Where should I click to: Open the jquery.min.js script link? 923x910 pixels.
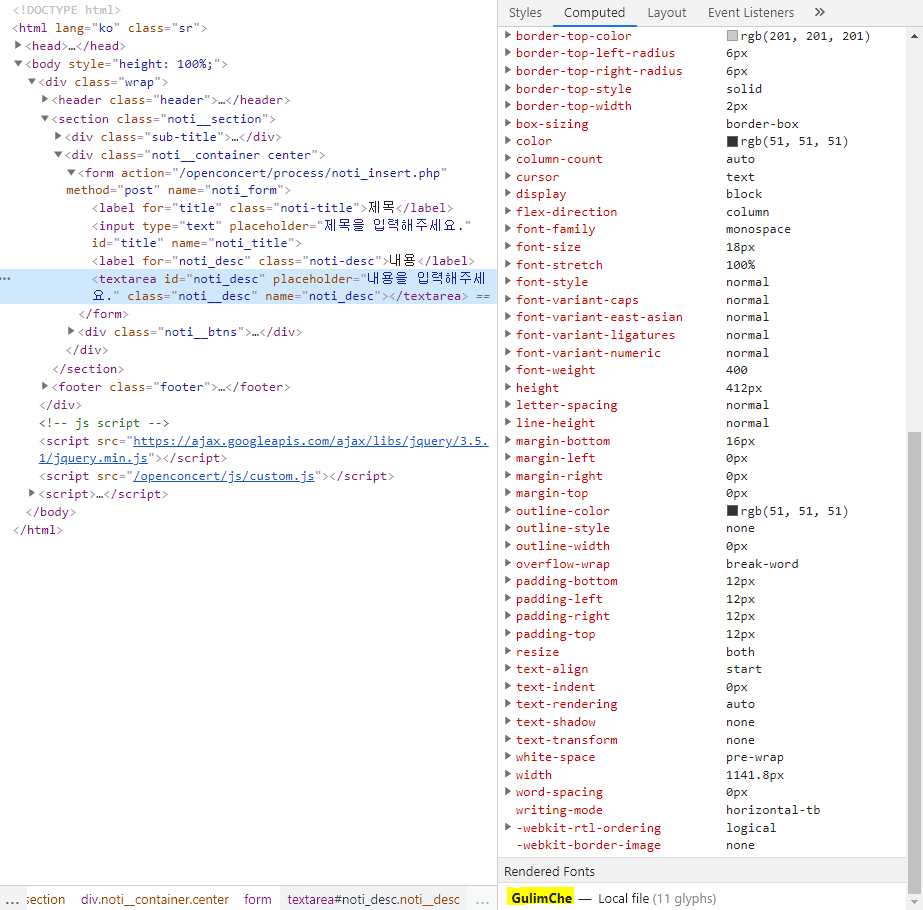click(x=263, y=450)
